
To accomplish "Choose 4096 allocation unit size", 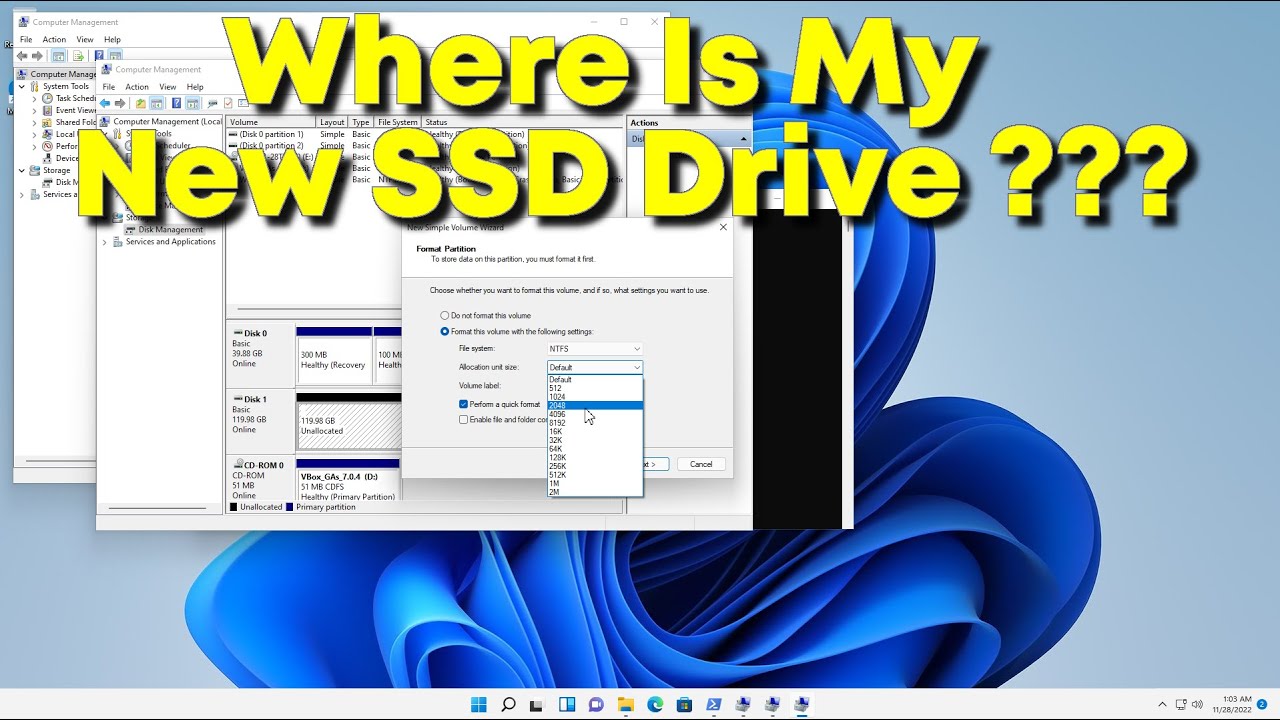I will point(595,414).
